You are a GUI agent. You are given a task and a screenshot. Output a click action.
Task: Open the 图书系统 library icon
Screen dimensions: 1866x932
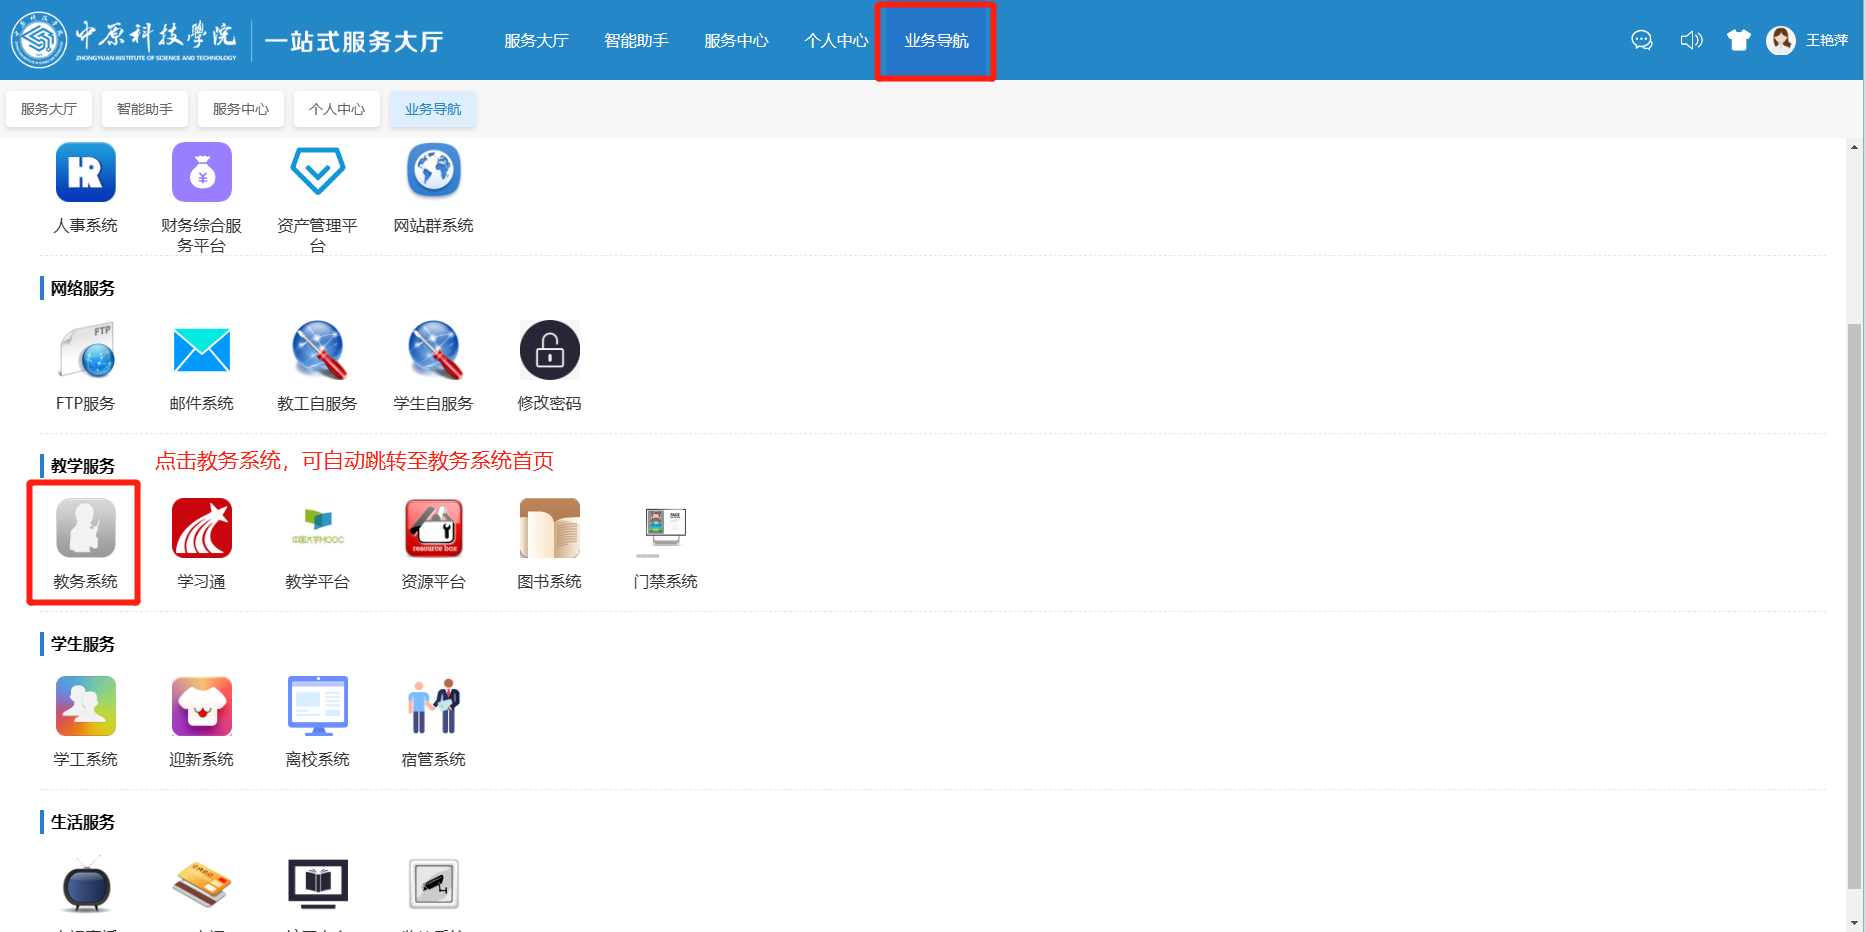click(549, 528)
